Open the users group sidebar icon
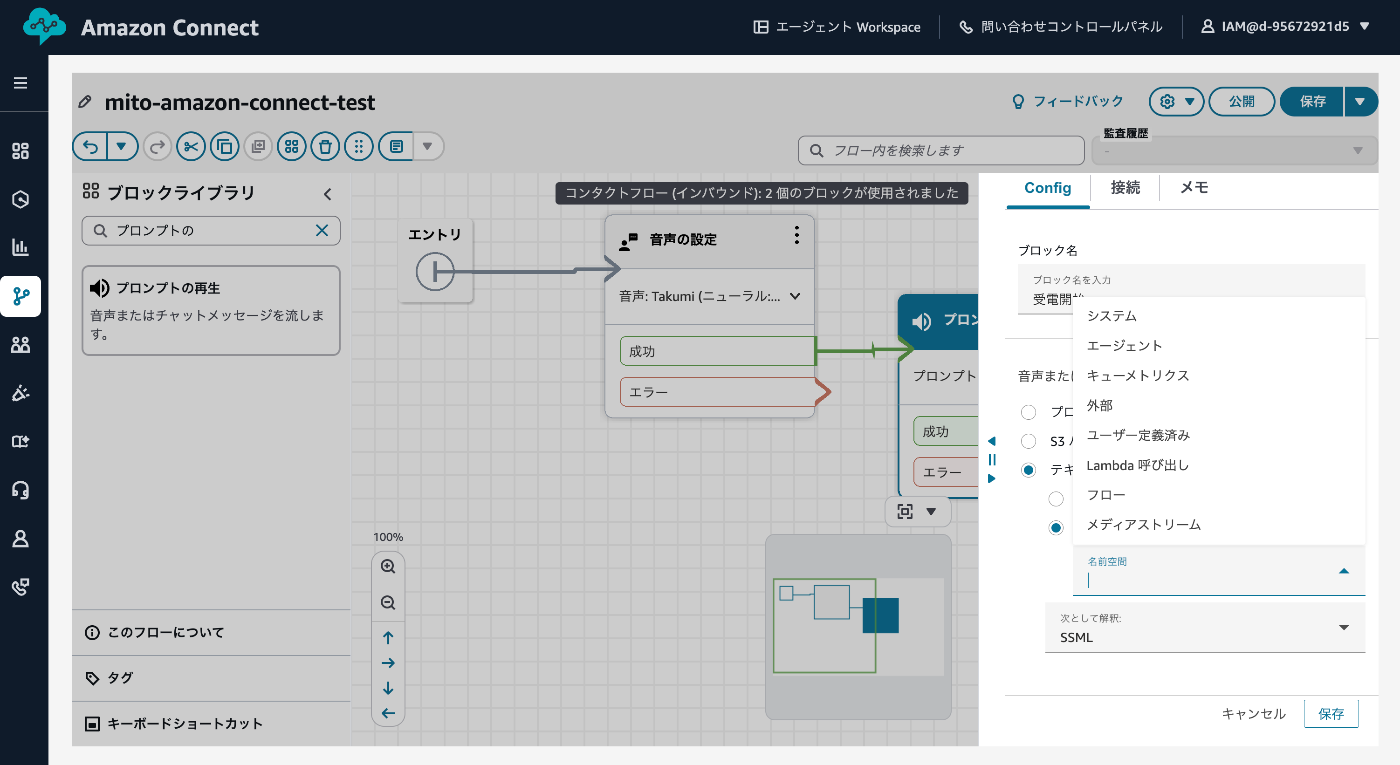Screen dimensions: 1400x765 point(20,345)
